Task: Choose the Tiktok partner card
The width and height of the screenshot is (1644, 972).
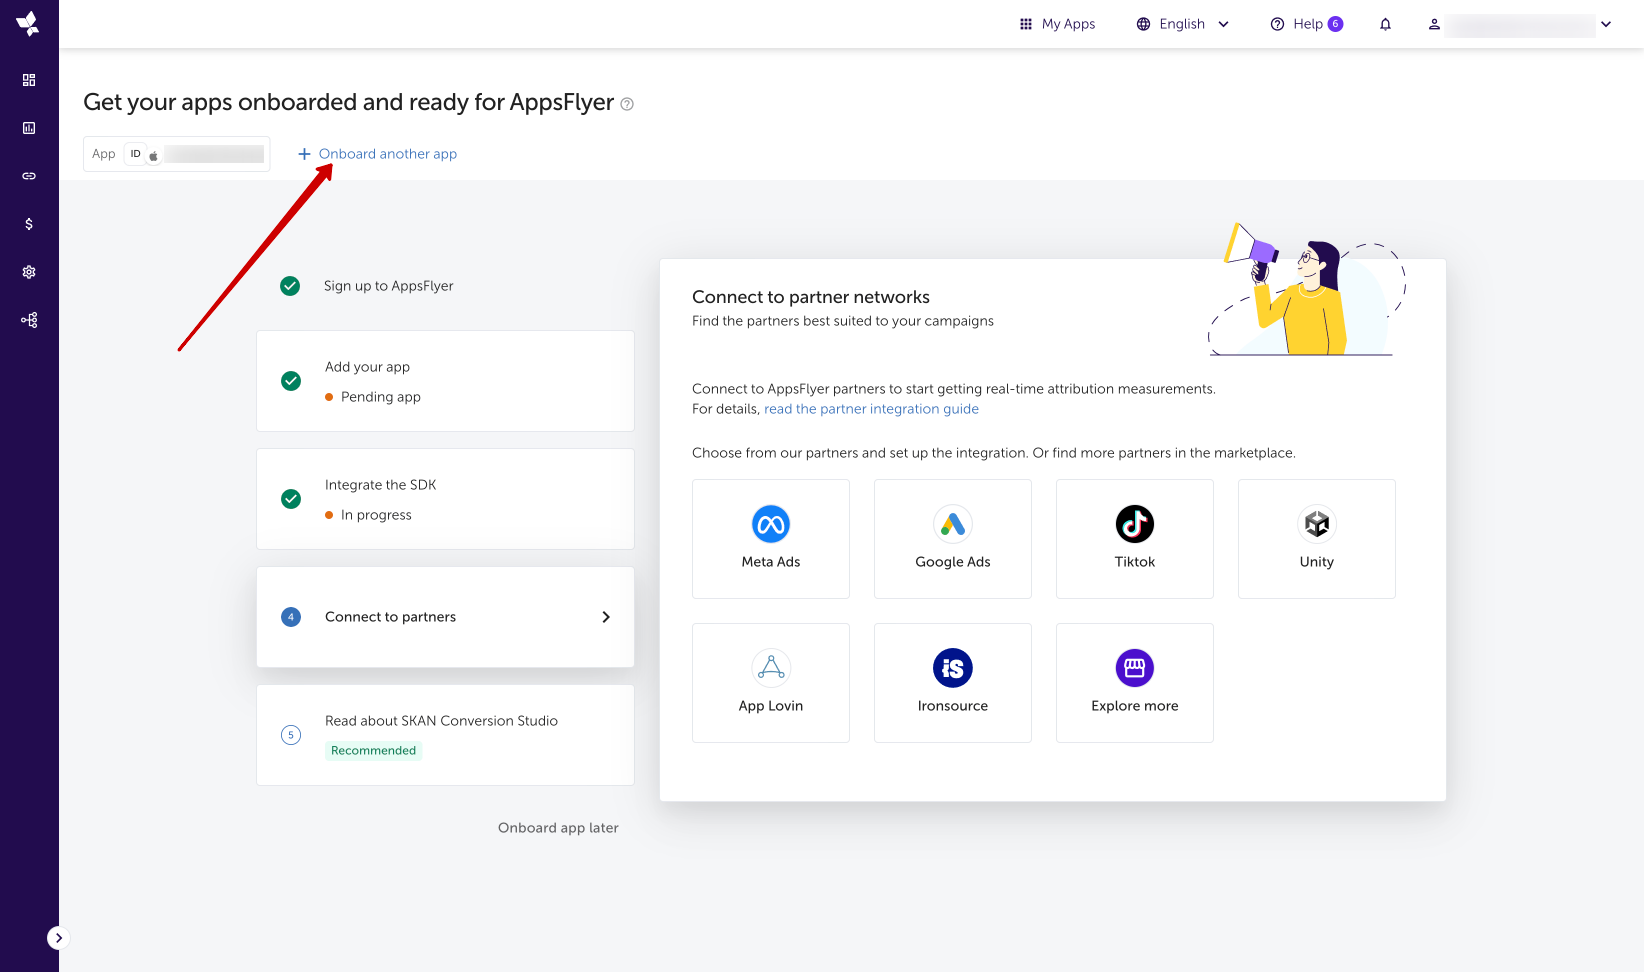Action: click(1135, 539)
